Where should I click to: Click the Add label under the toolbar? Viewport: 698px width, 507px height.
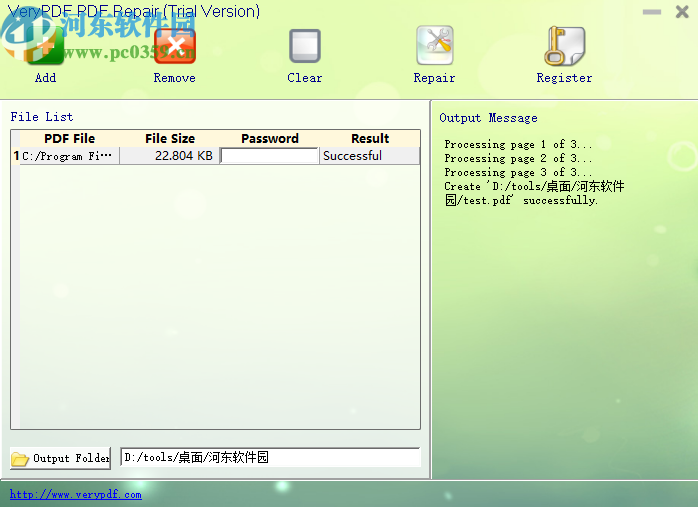[45, 78]
